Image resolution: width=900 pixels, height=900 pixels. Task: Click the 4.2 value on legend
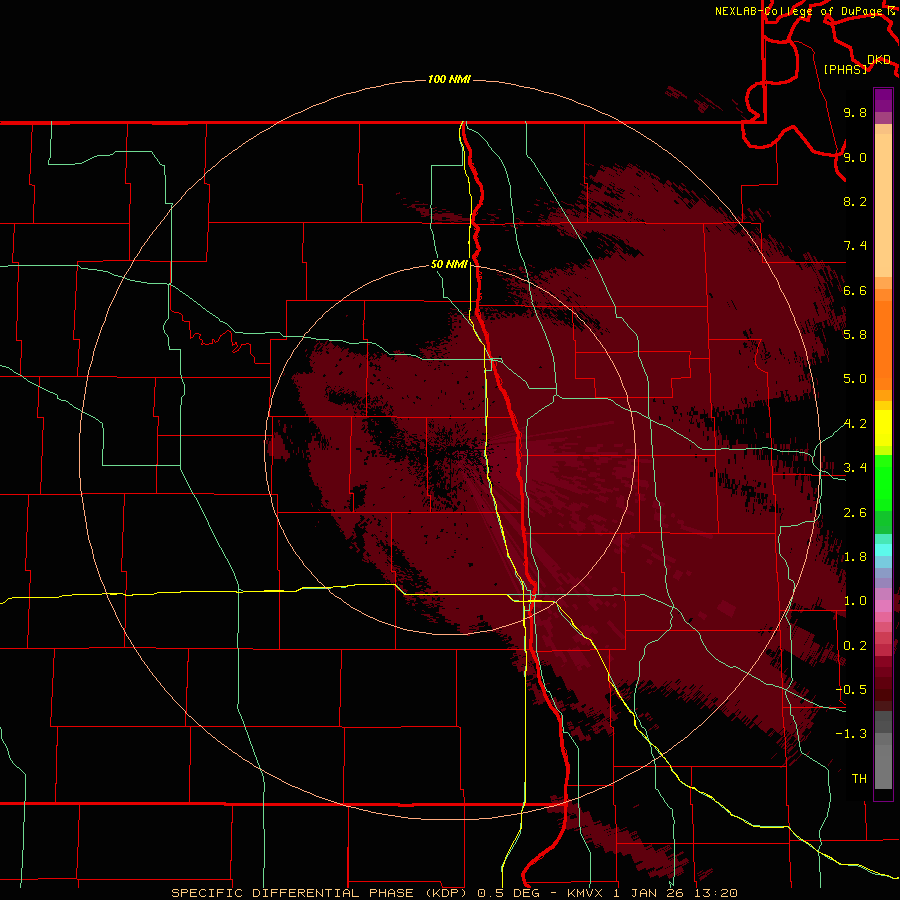coord(855,424)
